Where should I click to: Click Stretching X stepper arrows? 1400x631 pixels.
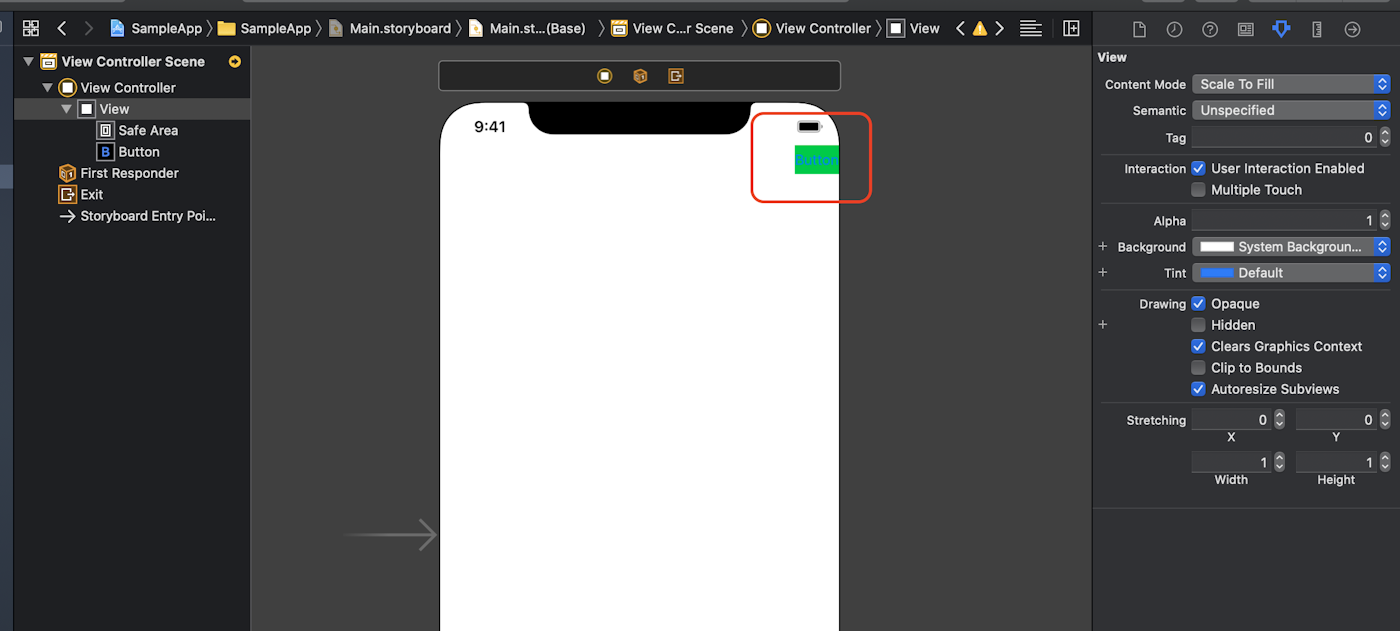pyautogui.click(x=1279, y=420)
